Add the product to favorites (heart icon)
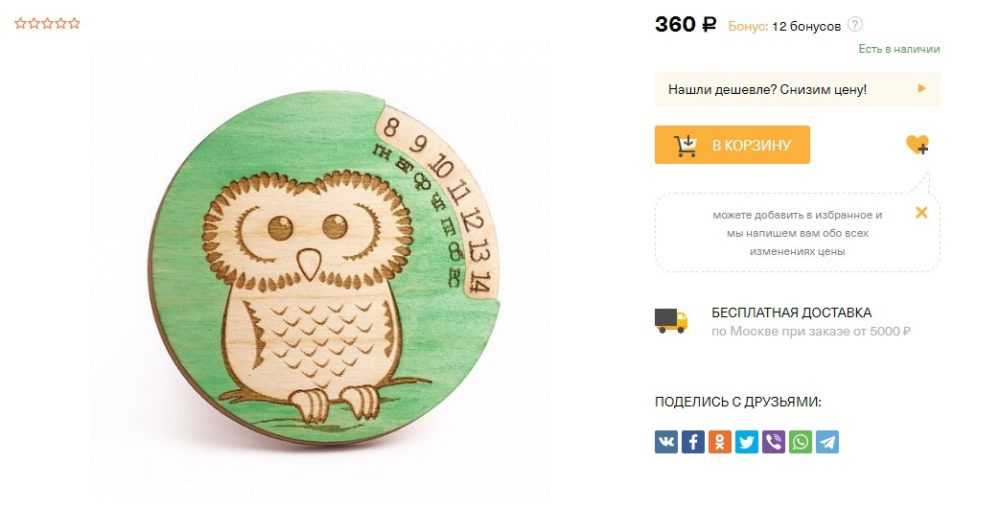 coord(917,145)
